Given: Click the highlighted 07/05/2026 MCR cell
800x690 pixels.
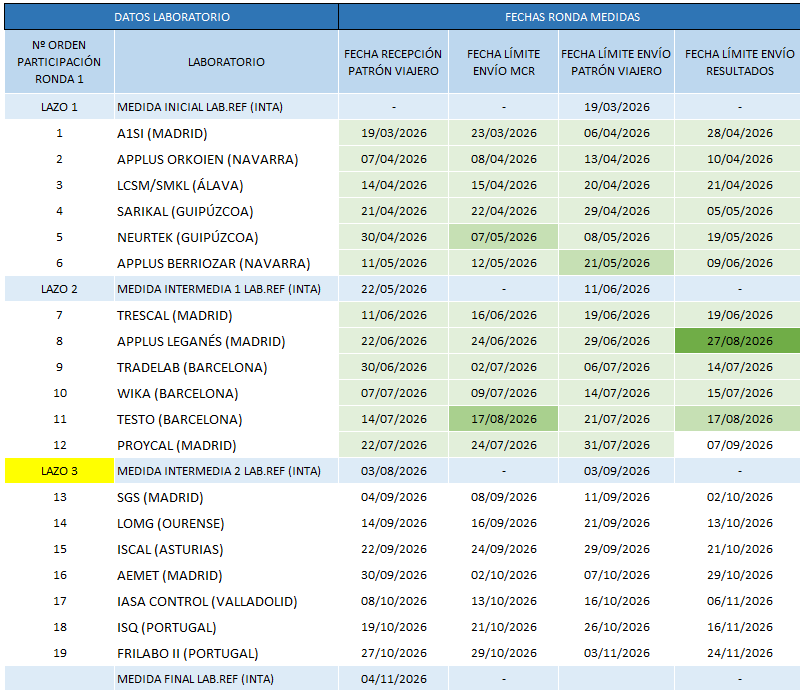Looking at the screenshot, I should (504, 237).
